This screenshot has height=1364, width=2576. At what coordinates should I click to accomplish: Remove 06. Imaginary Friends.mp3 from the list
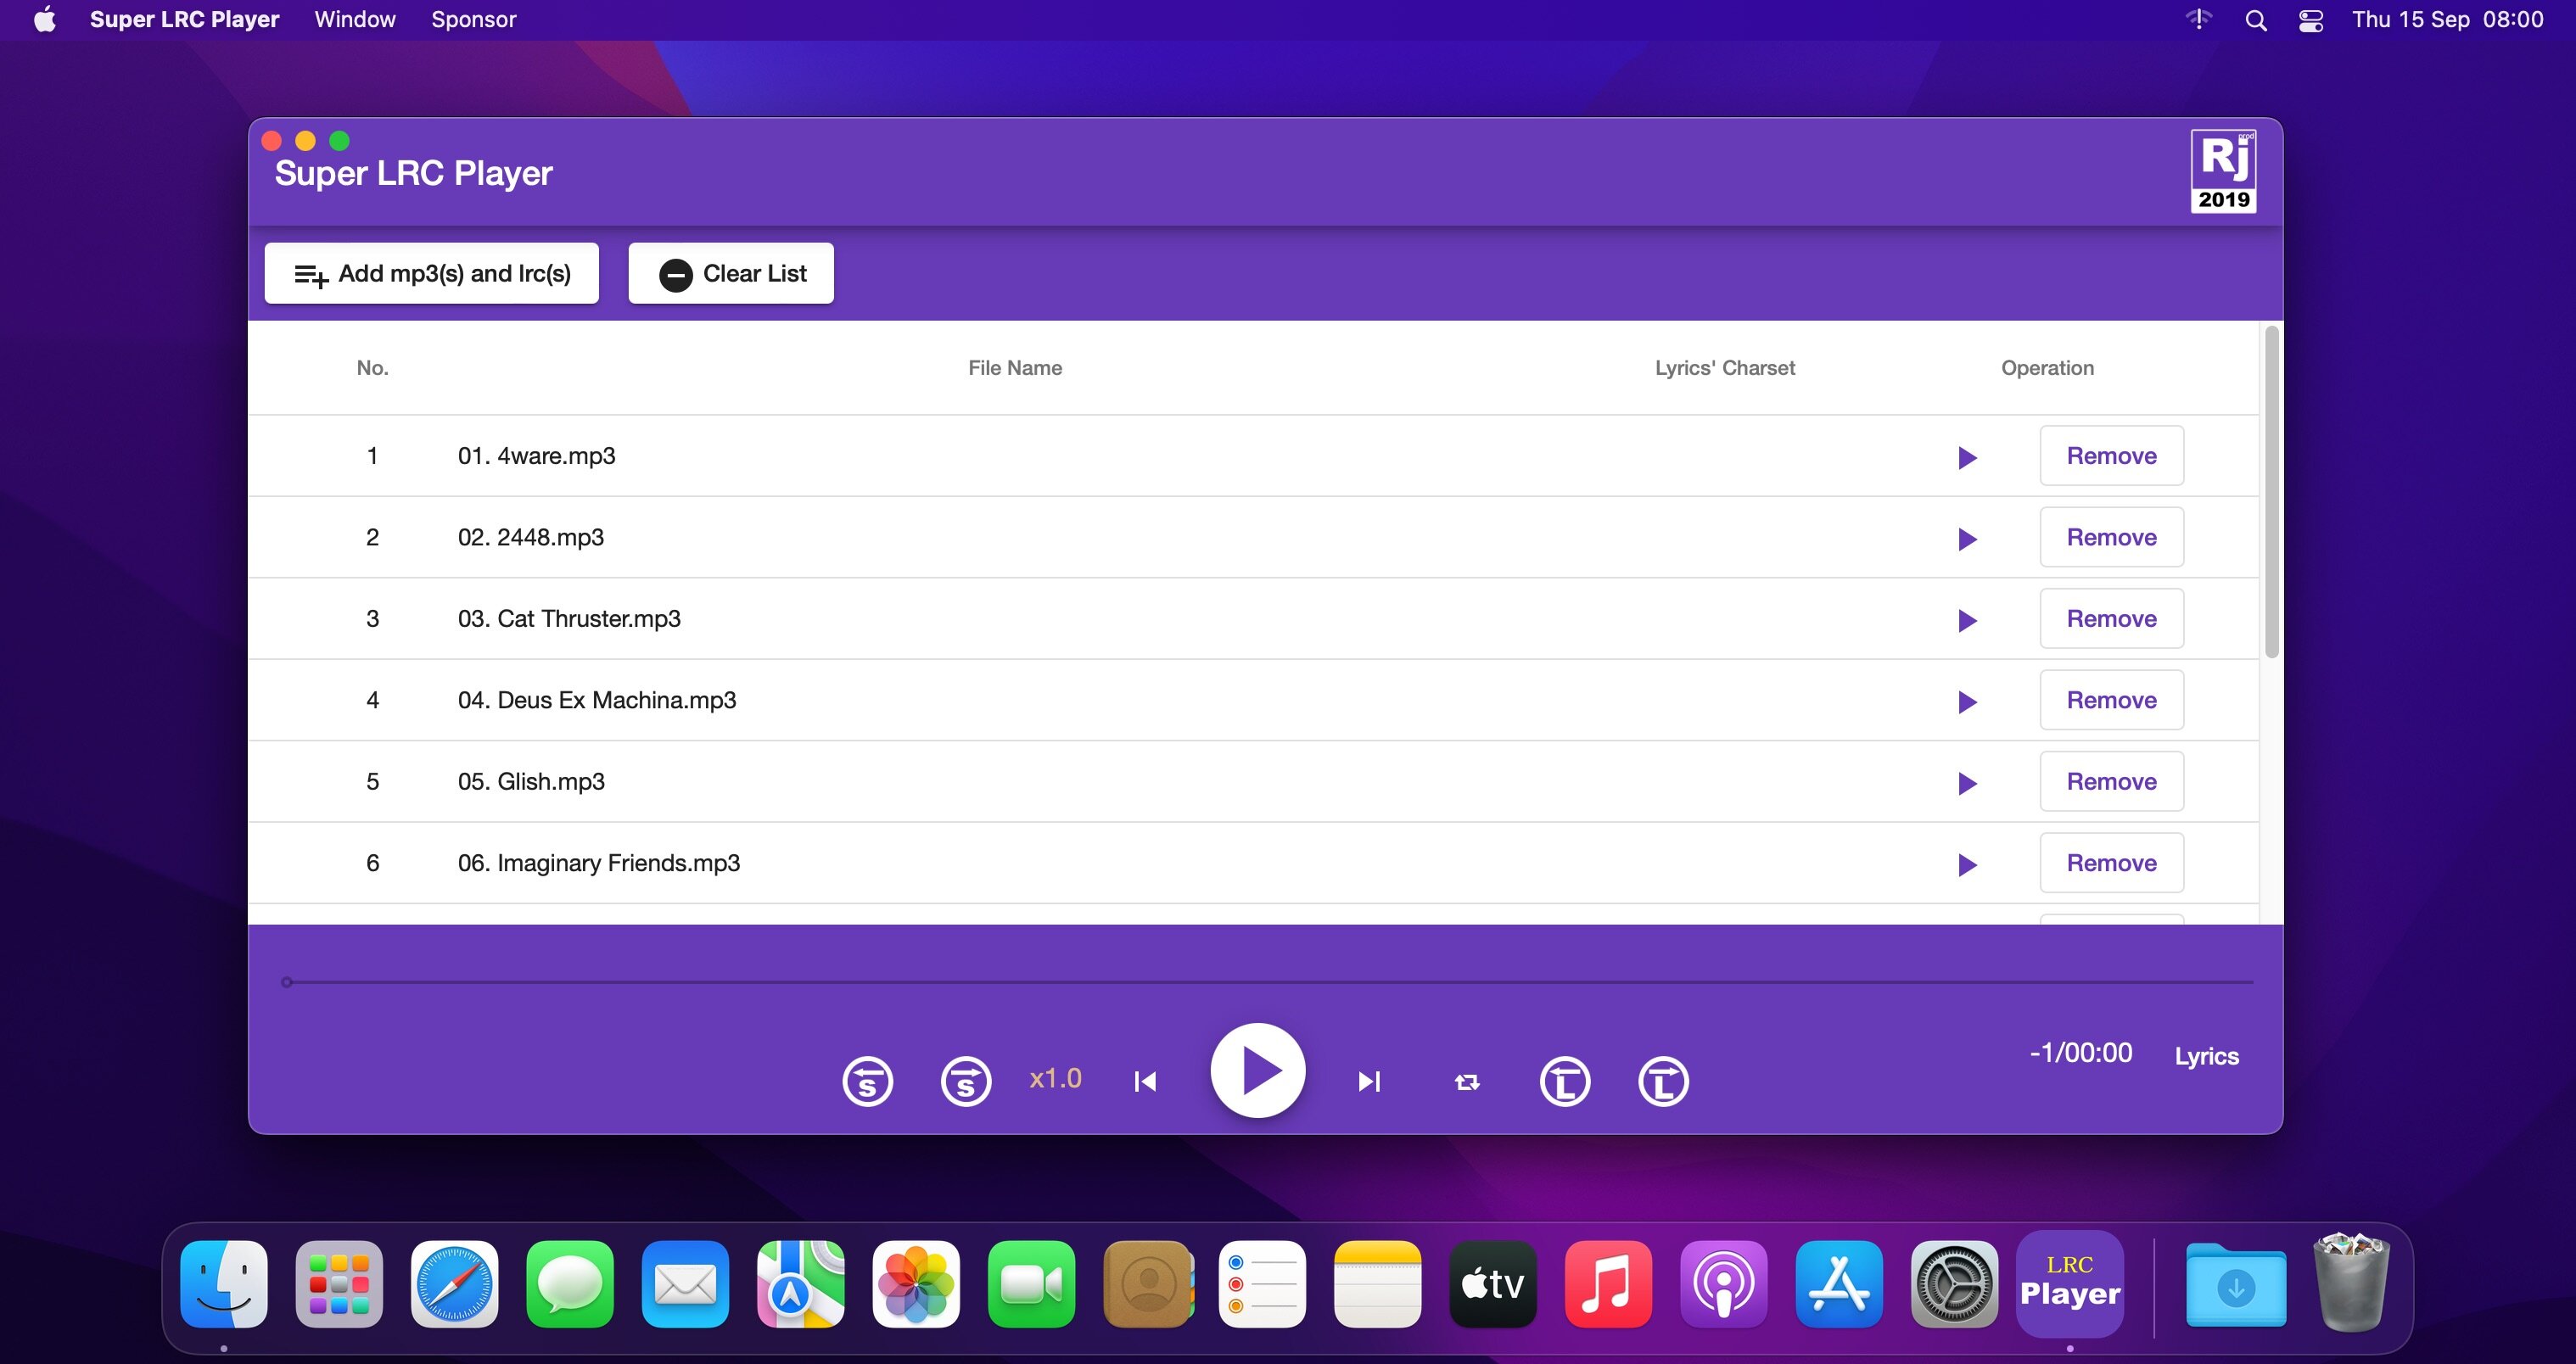[2111, 863]
